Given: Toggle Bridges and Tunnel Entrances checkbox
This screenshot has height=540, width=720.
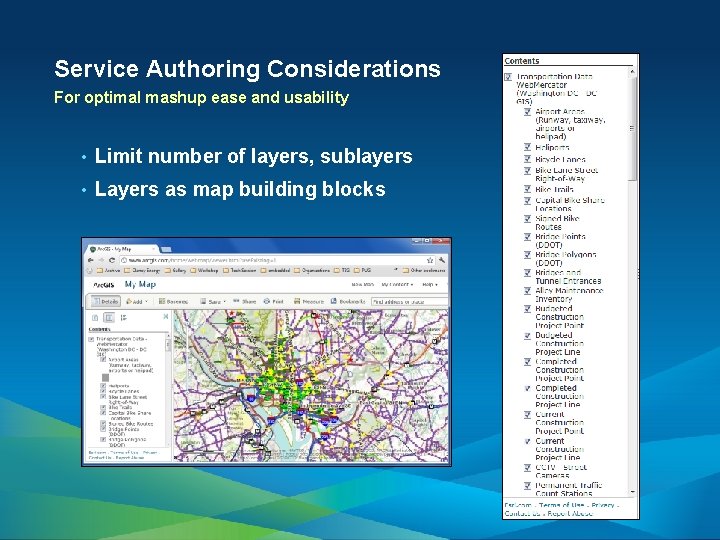Looking at the screenshot, I should 528,273.
